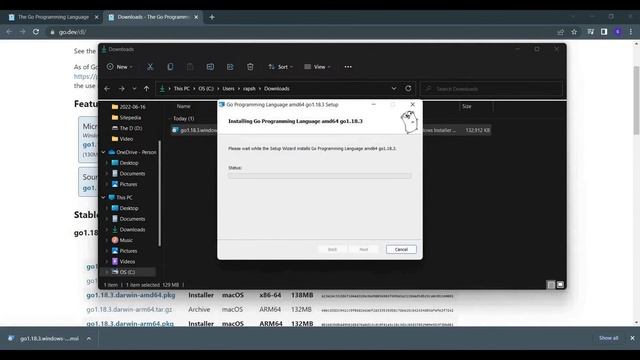640x360 pixels.
Task: Go up one folder level
Action: (x=147, y=89)
